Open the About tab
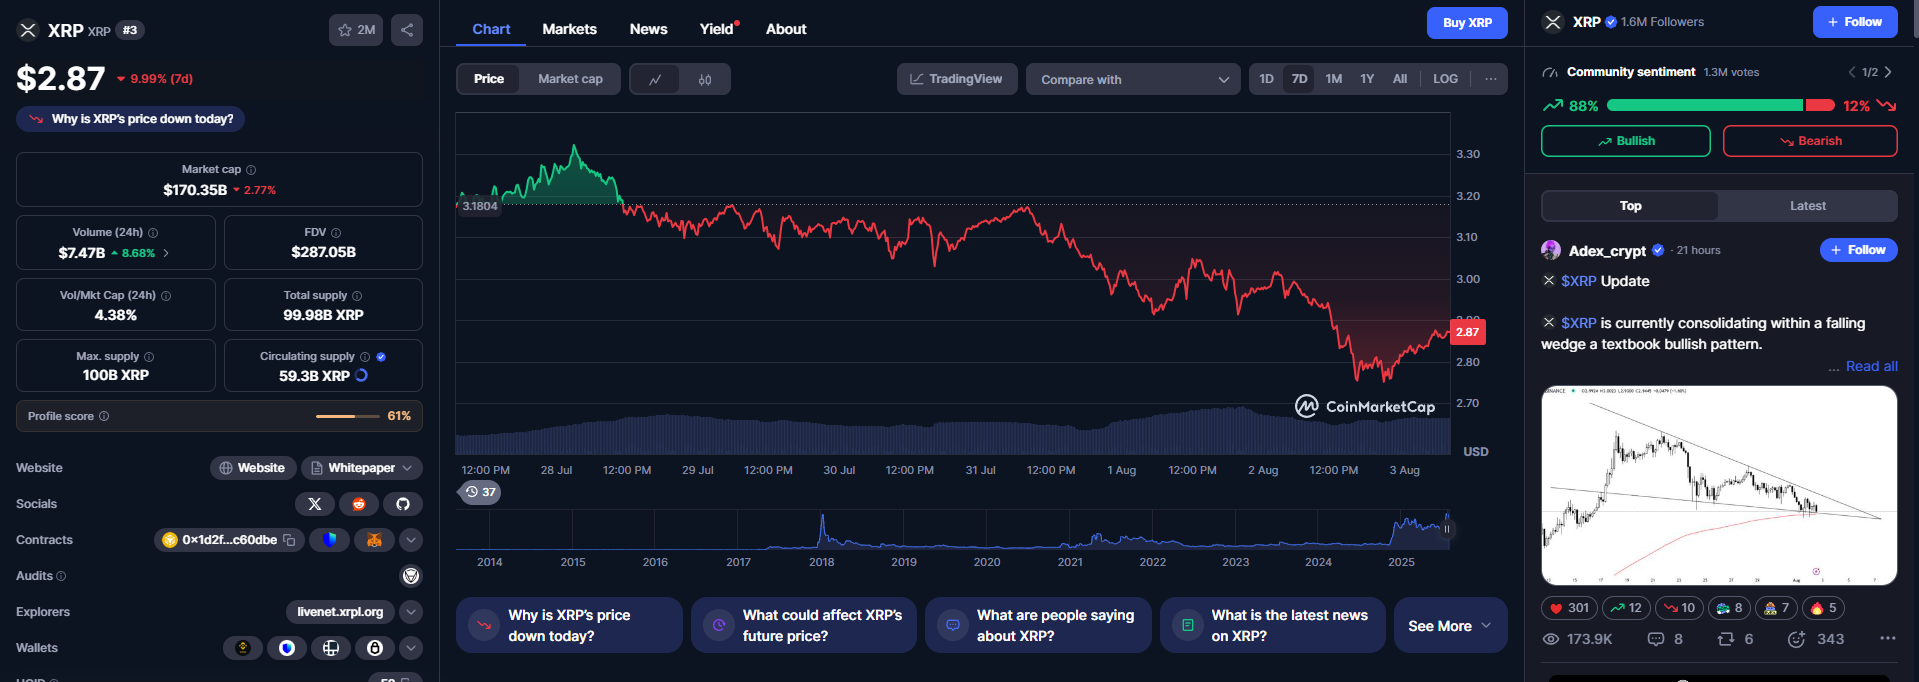Image resolution: width=1919 pixels, height=682 pixels. click(x=786, y=29)
